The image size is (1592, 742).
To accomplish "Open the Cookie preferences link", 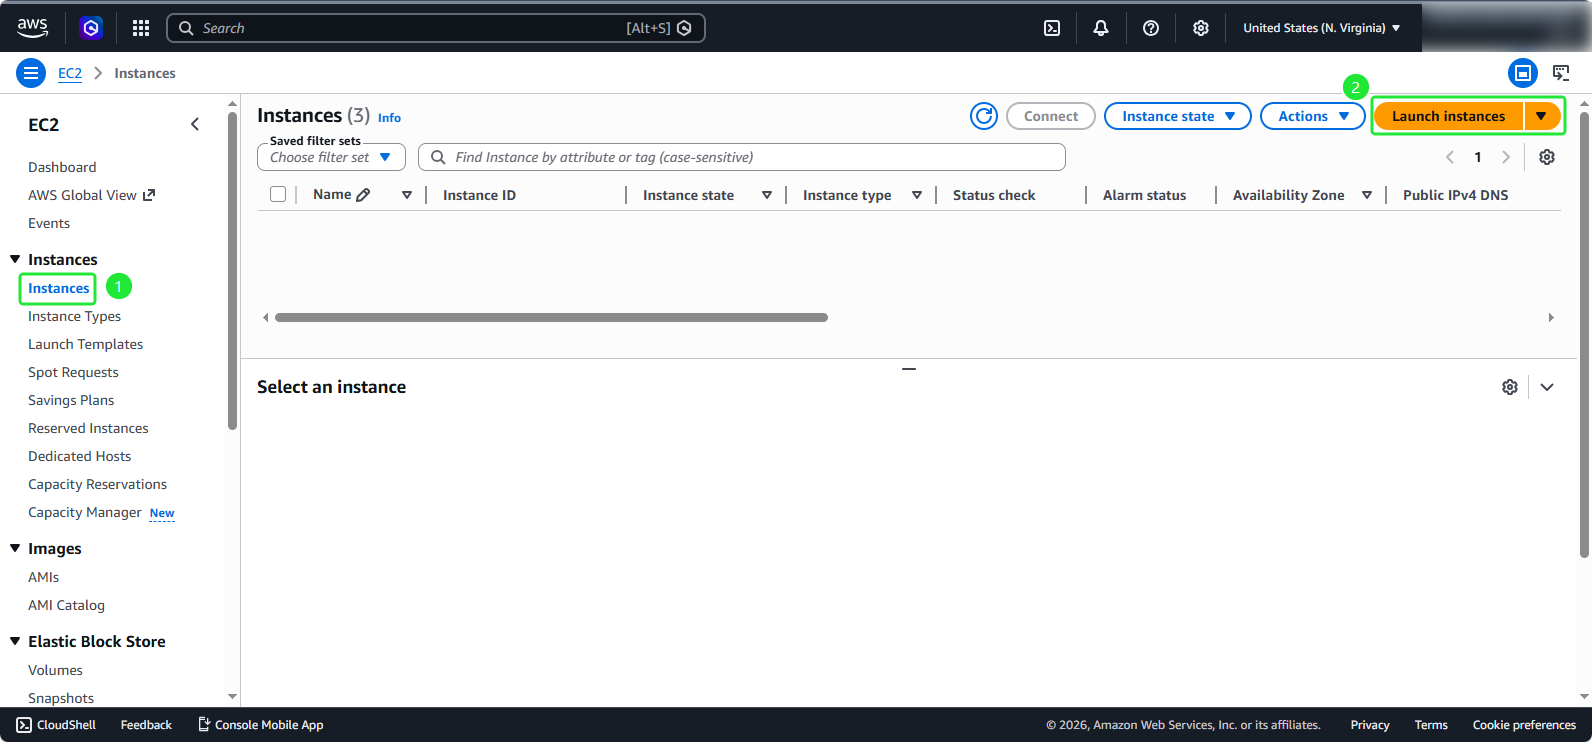I will click(x=1524, y=725).
